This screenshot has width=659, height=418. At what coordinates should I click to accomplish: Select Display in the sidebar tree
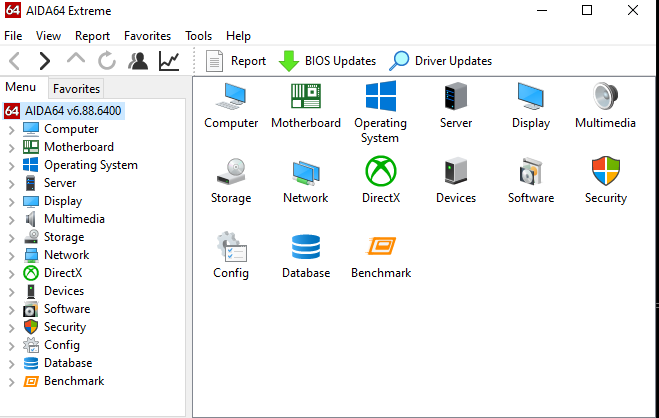coord(63,201)
